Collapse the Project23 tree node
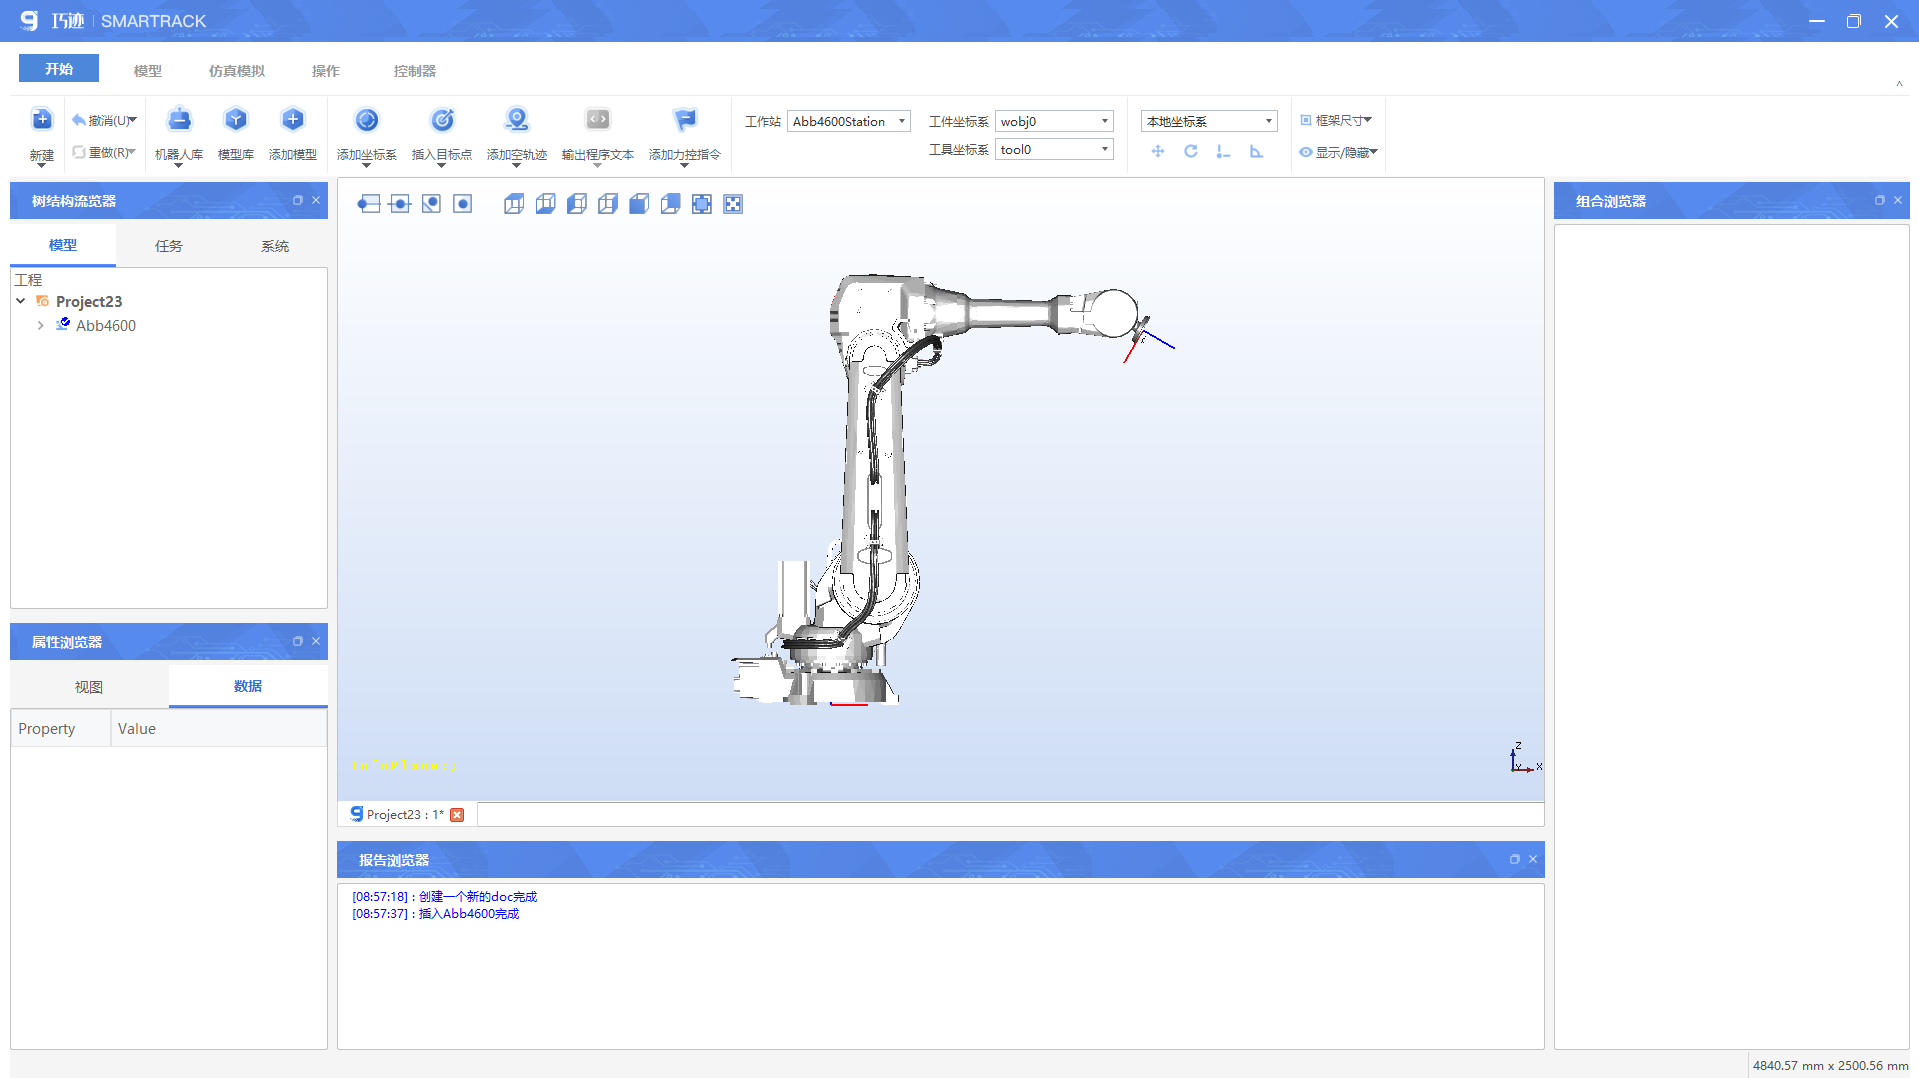Screen dimensions: 1919x1078 [21, 301]
